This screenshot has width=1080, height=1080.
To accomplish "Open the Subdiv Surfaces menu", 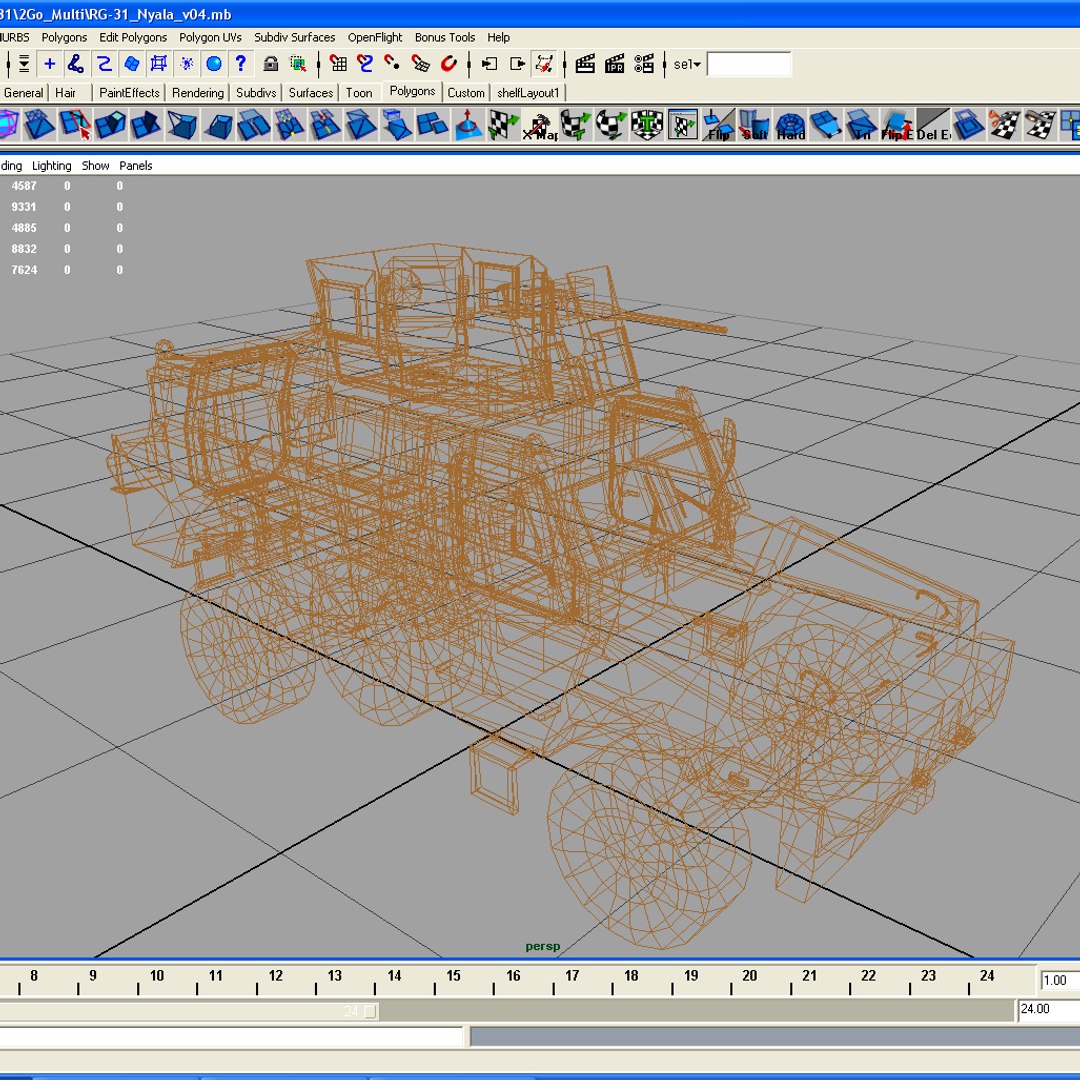I will pyautogui.click(x=295, y=37).
